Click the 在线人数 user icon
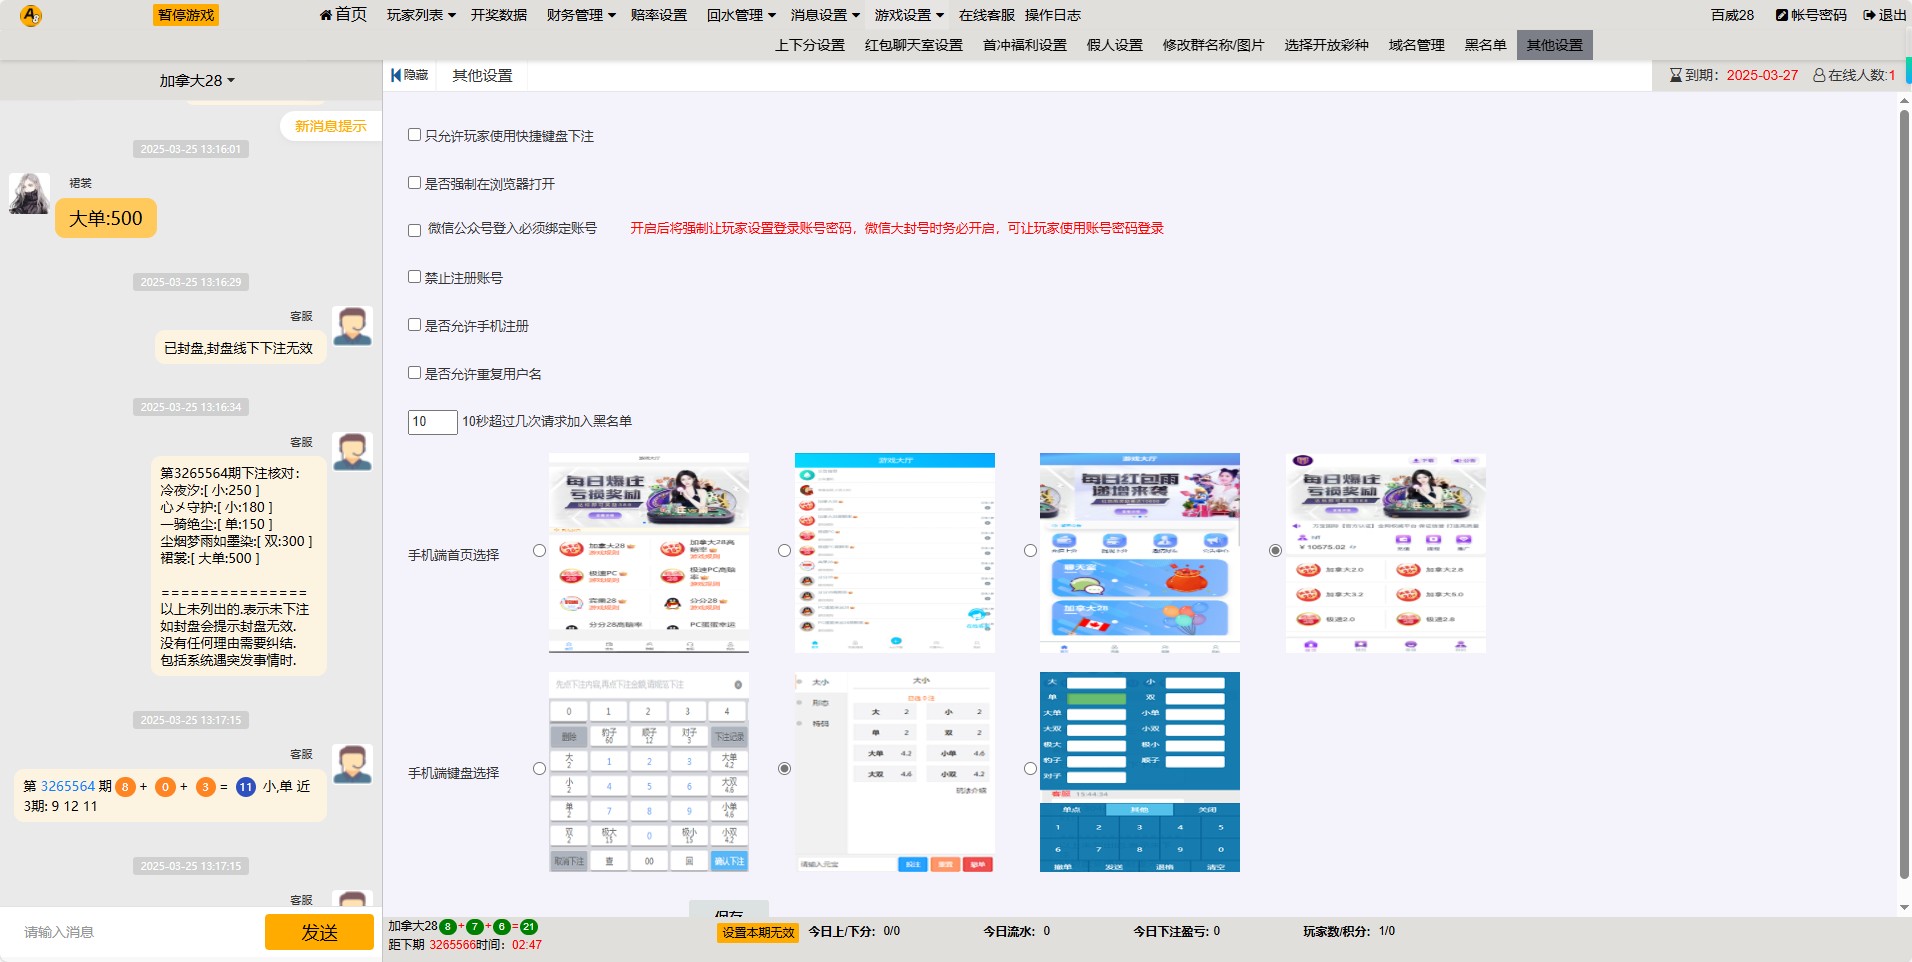 [x=1819, y=75]
